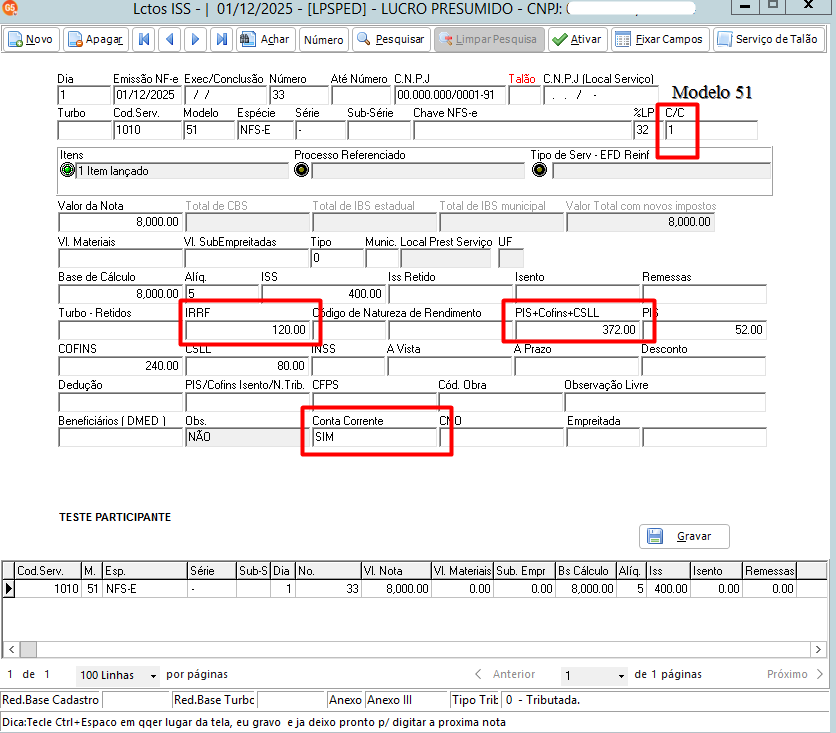Click the grid scrollbar left arrow

pyautogui.click(x=11, y=649)
